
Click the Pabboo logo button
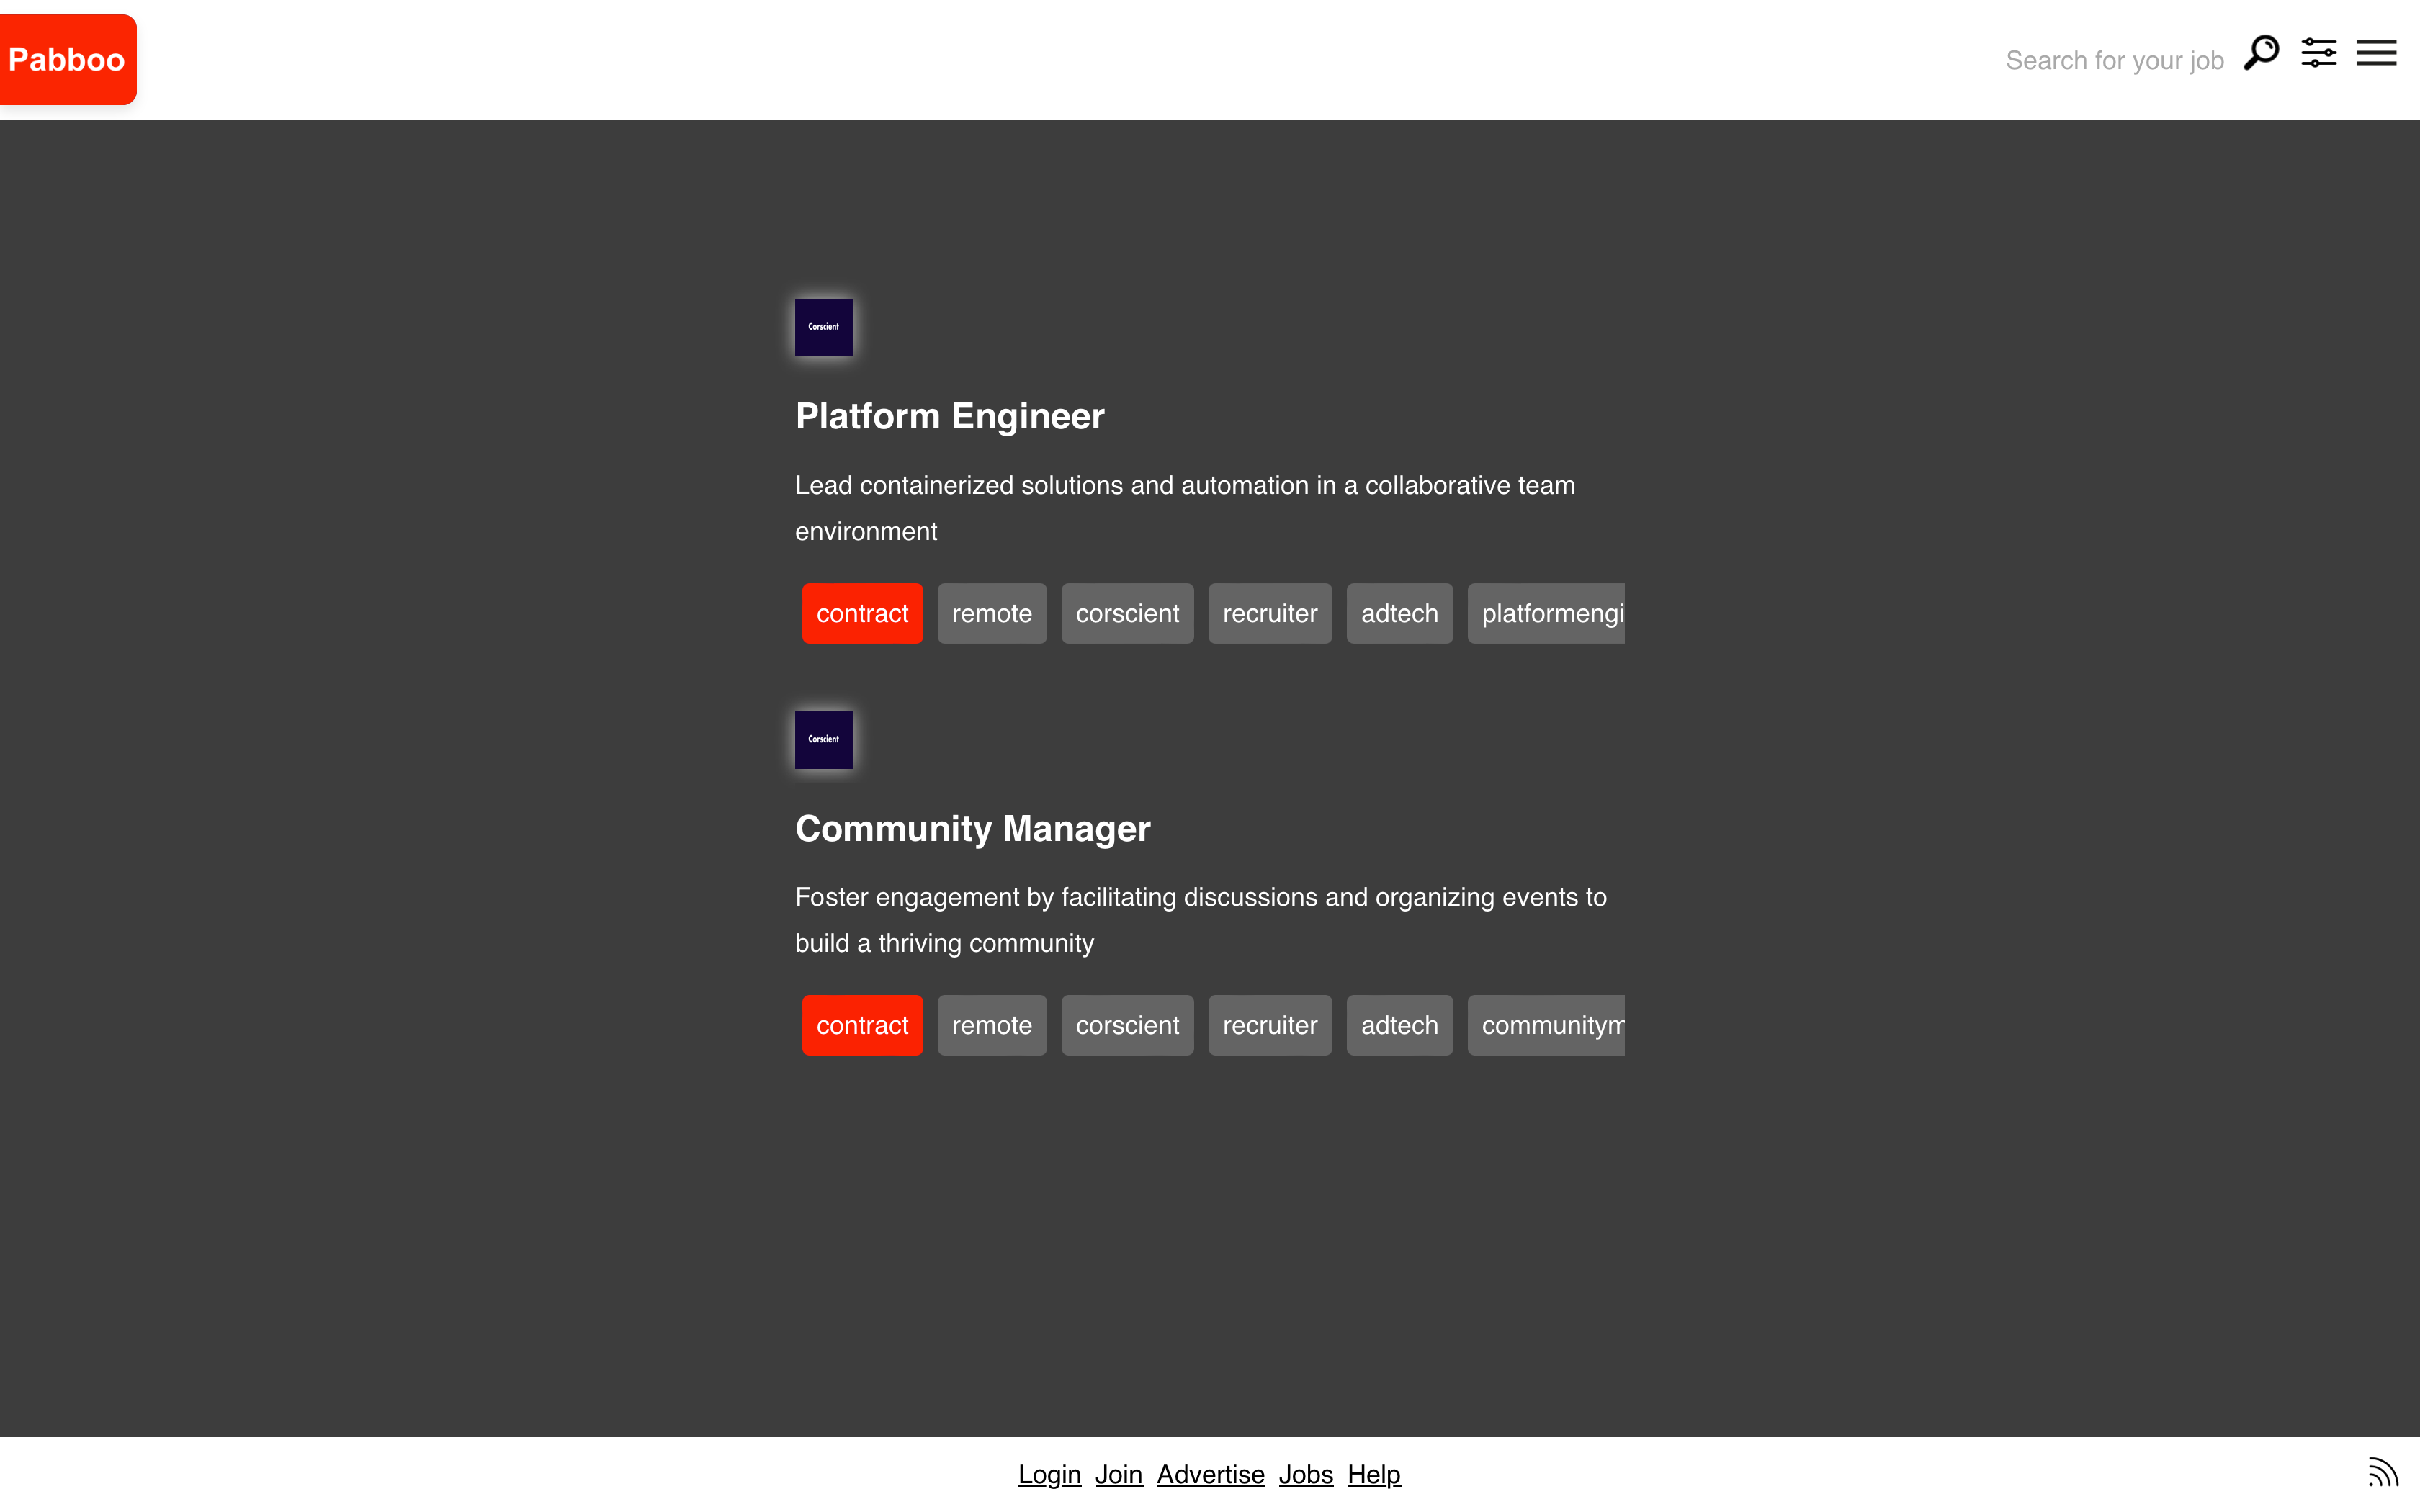coord(67,60)
